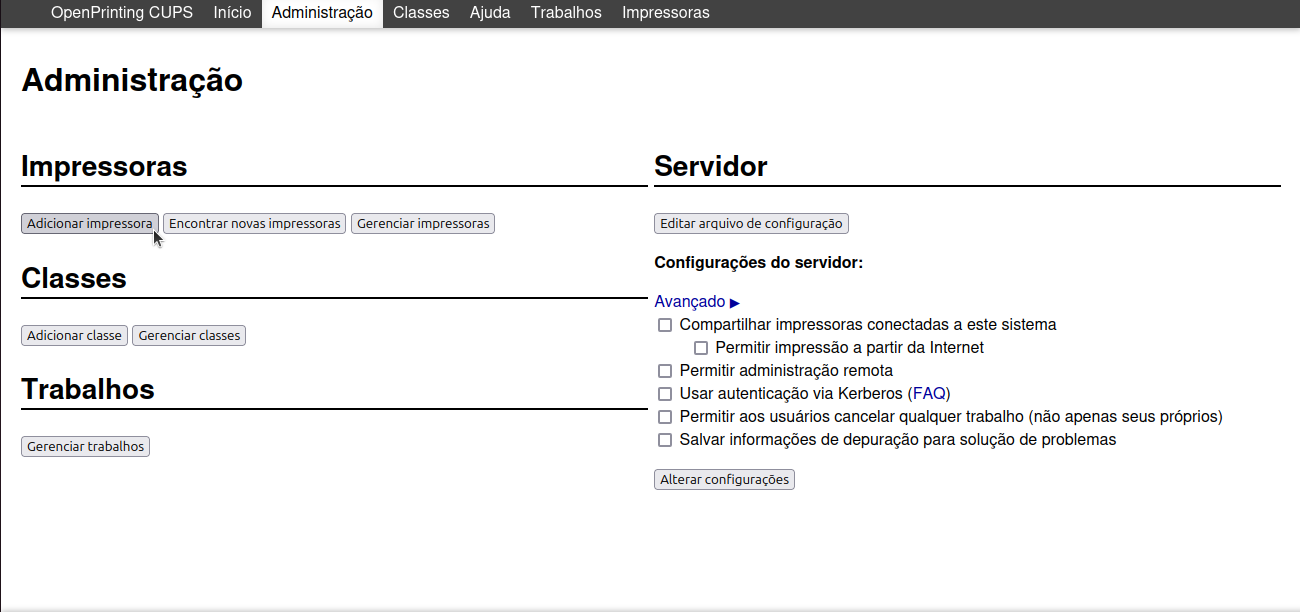This screenshot has height=612, width=1300.
Task: Click the Adicionar classe button
Action: [x=75, y=335]
